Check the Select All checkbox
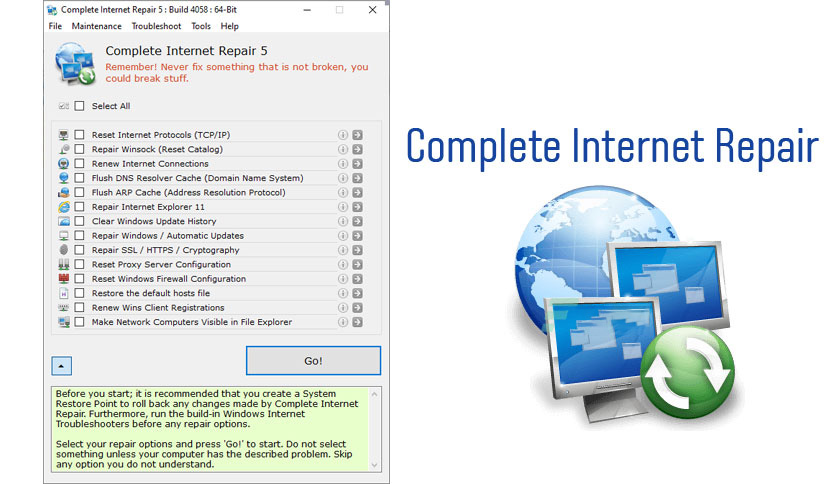The height and width of the screenshot is (484, 836). (x=79, y=106)
